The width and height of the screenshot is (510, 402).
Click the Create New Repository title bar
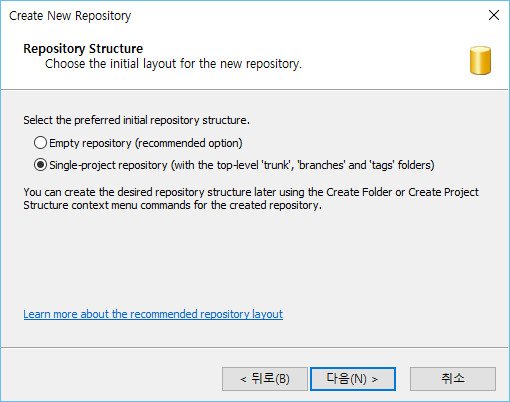[x=233, y=15]
